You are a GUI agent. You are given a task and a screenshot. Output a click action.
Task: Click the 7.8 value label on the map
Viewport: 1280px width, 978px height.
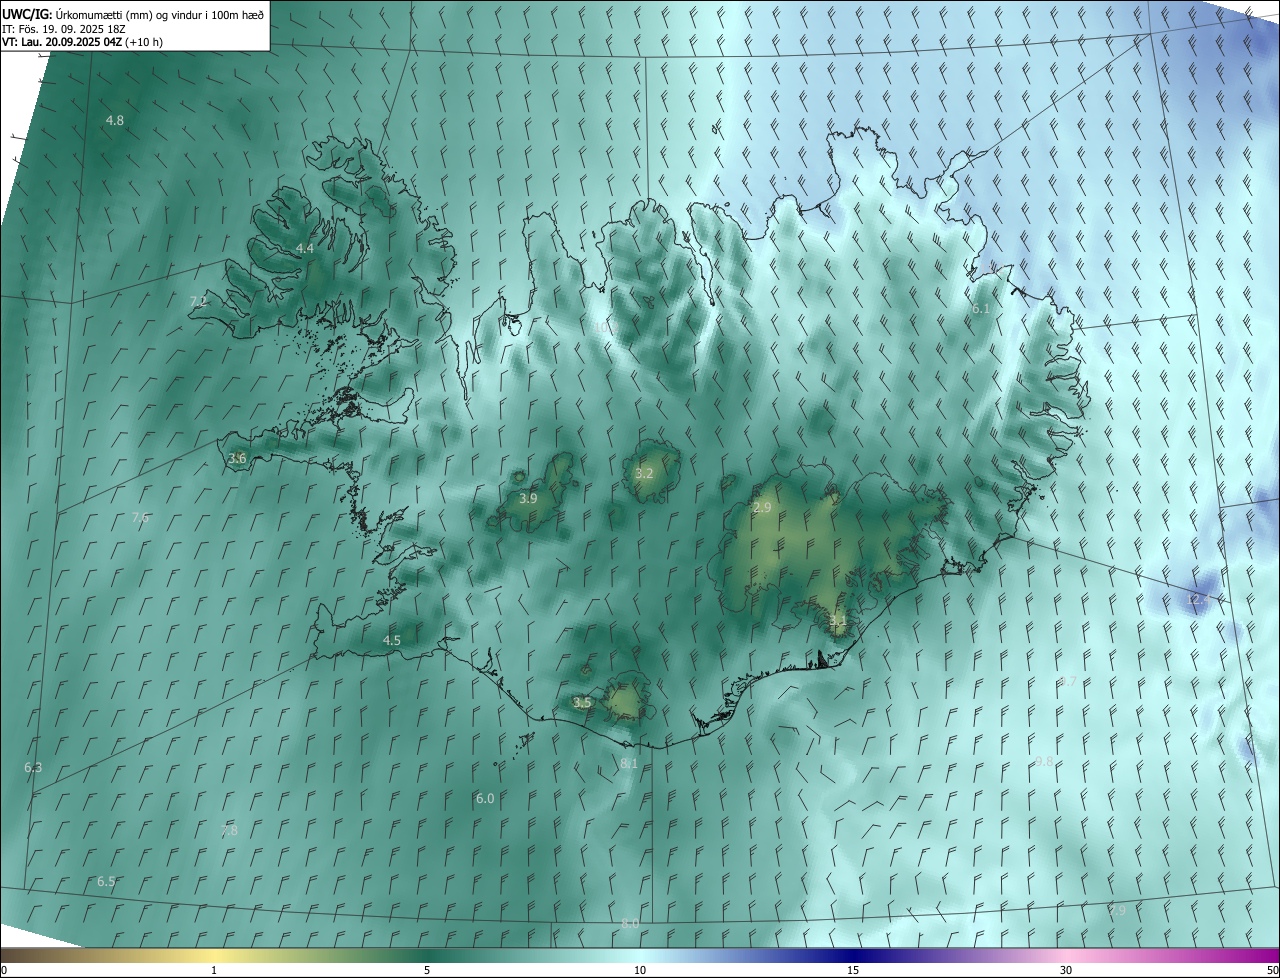[x=229, y=830]
